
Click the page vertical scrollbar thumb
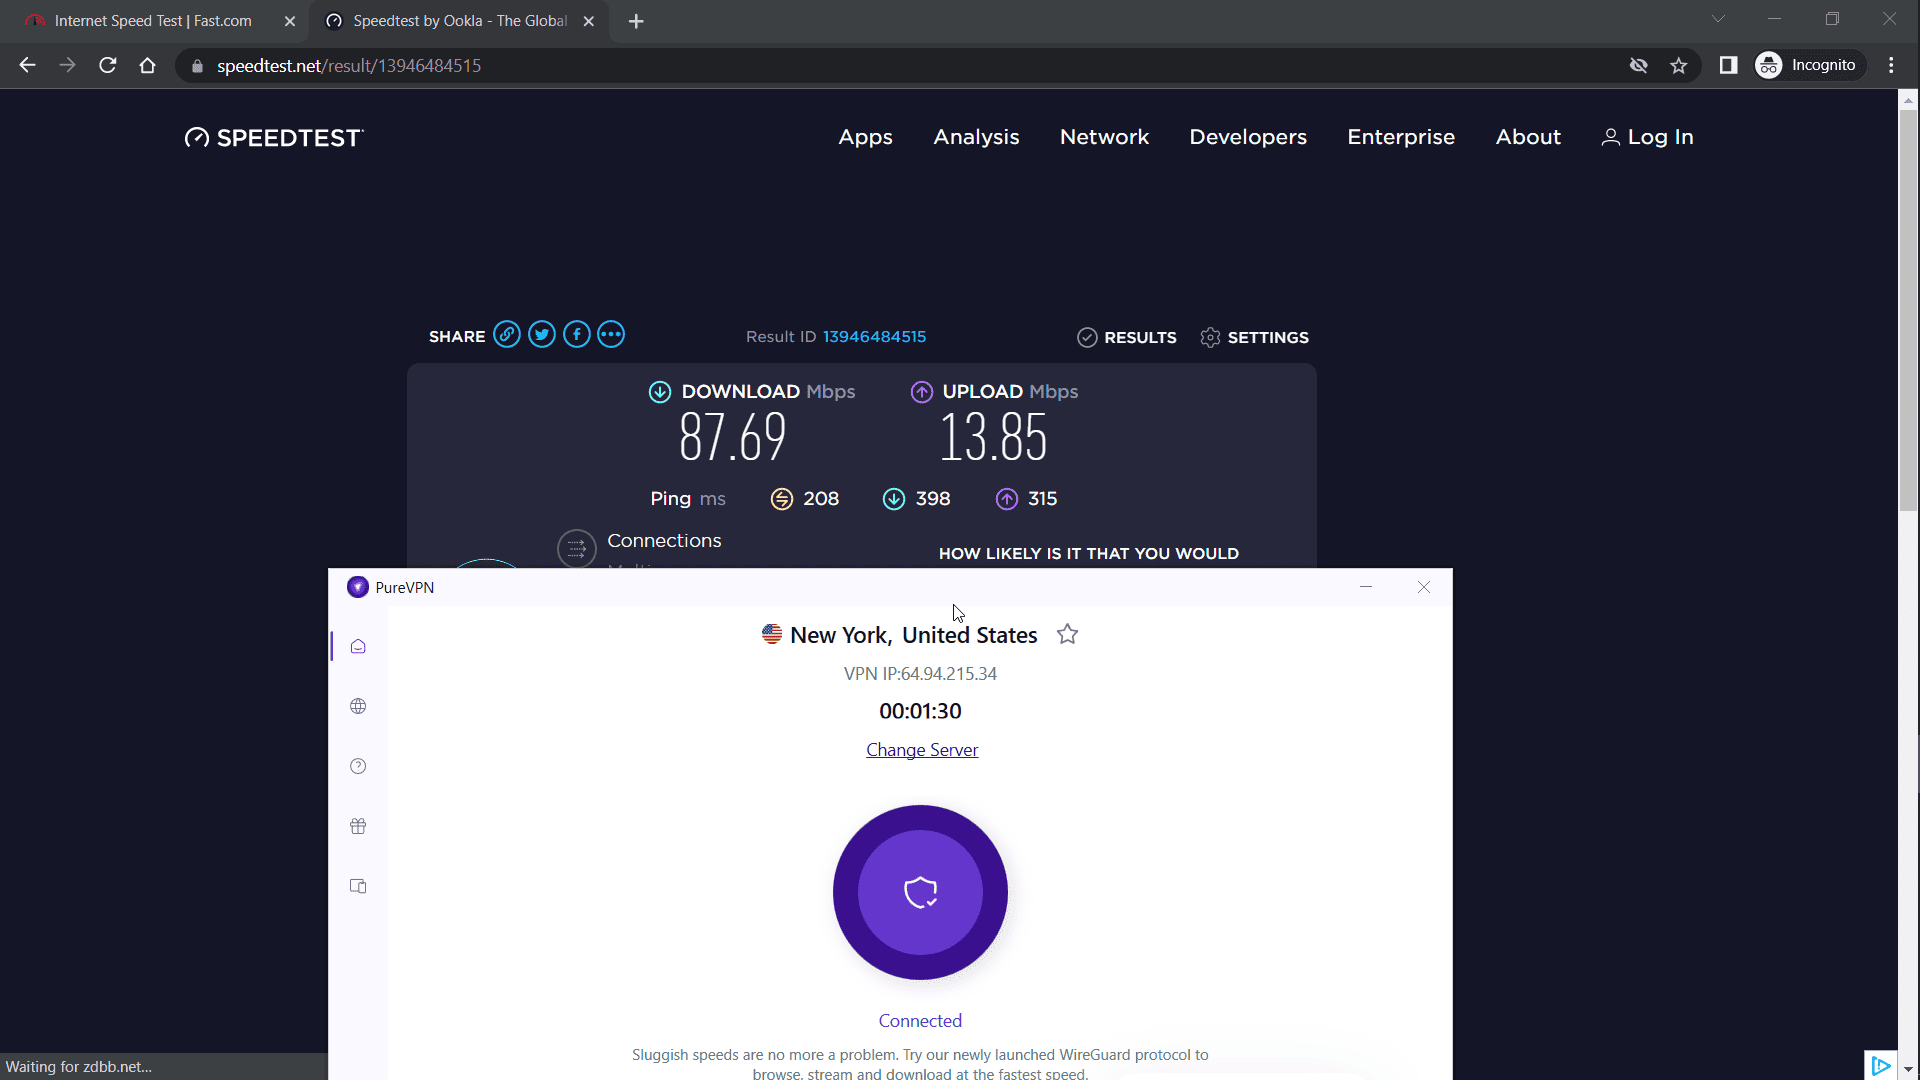click(1908, 310)
